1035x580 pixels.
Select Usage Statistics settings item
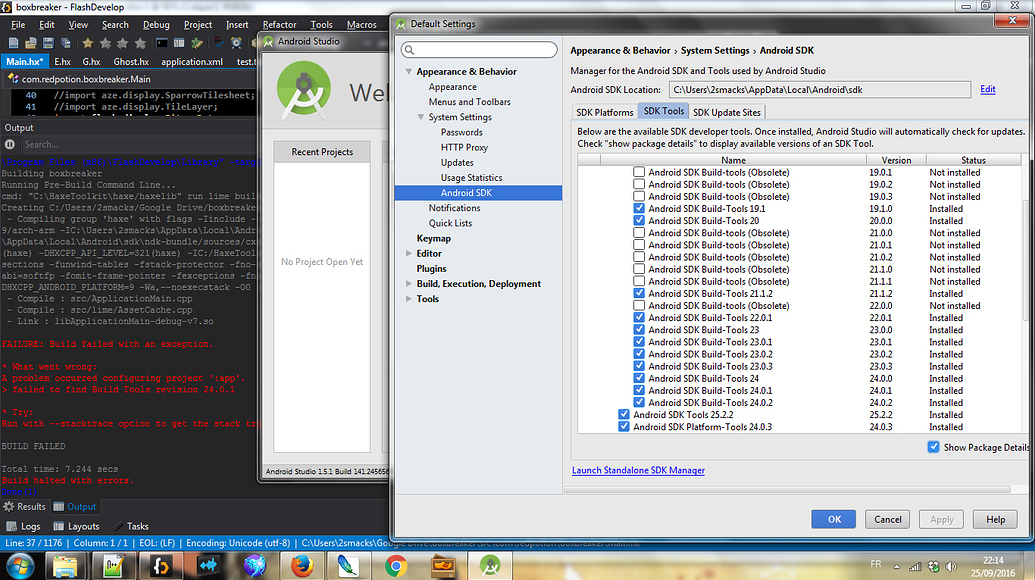click(x=471, y=177)
